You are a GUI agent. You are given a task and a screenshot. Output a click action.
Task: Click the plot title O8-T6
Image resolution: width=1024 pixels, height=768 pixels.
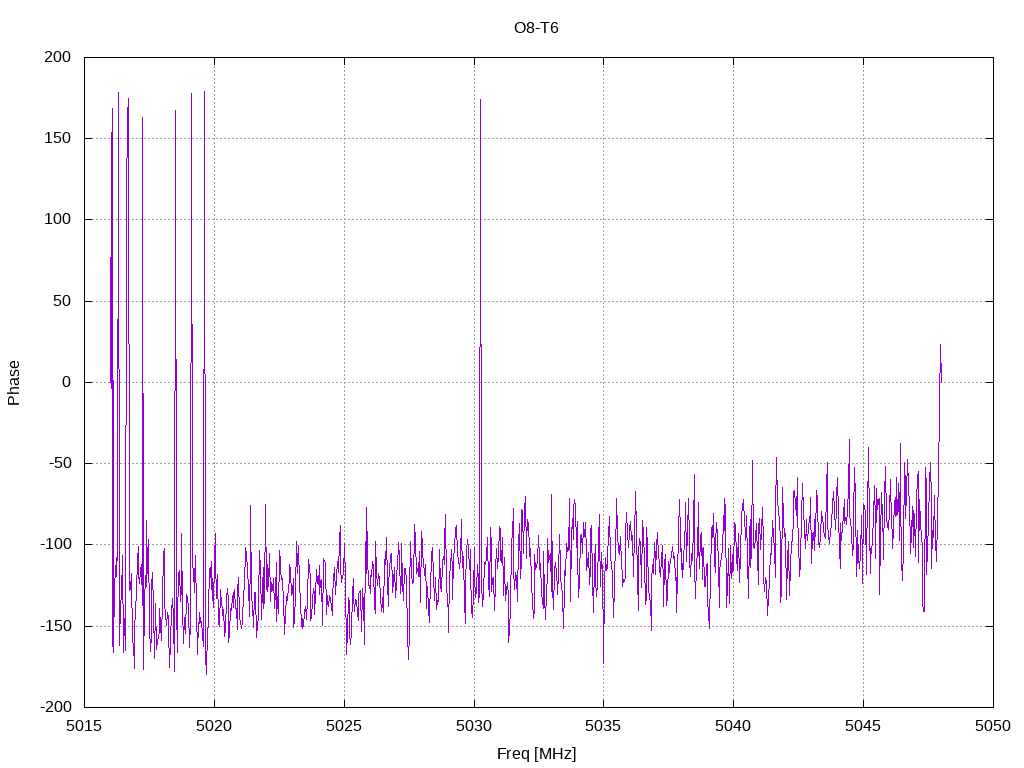536,28
